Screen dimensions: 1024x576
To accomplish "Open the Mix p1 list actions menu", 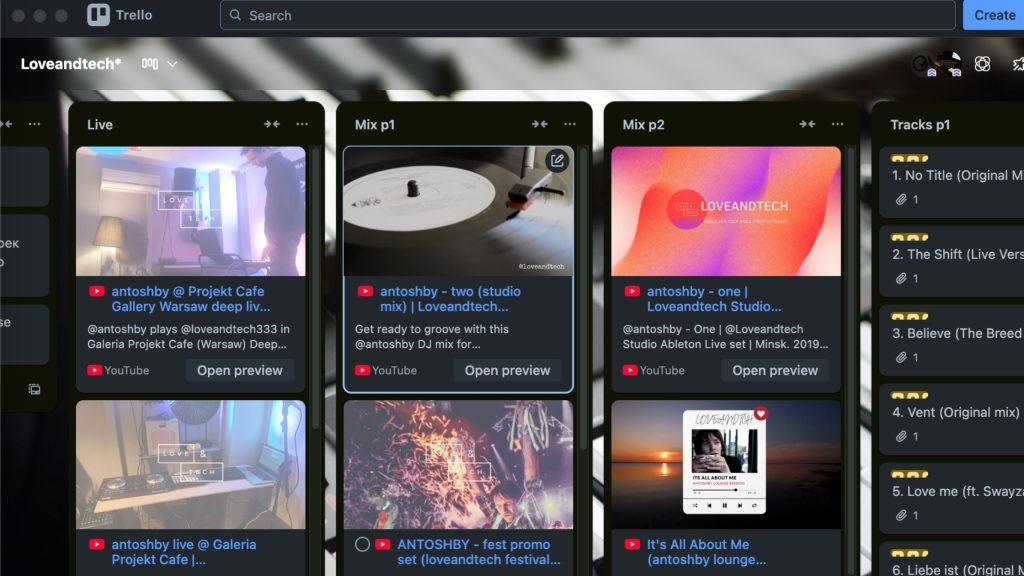I will click(569, 124).
